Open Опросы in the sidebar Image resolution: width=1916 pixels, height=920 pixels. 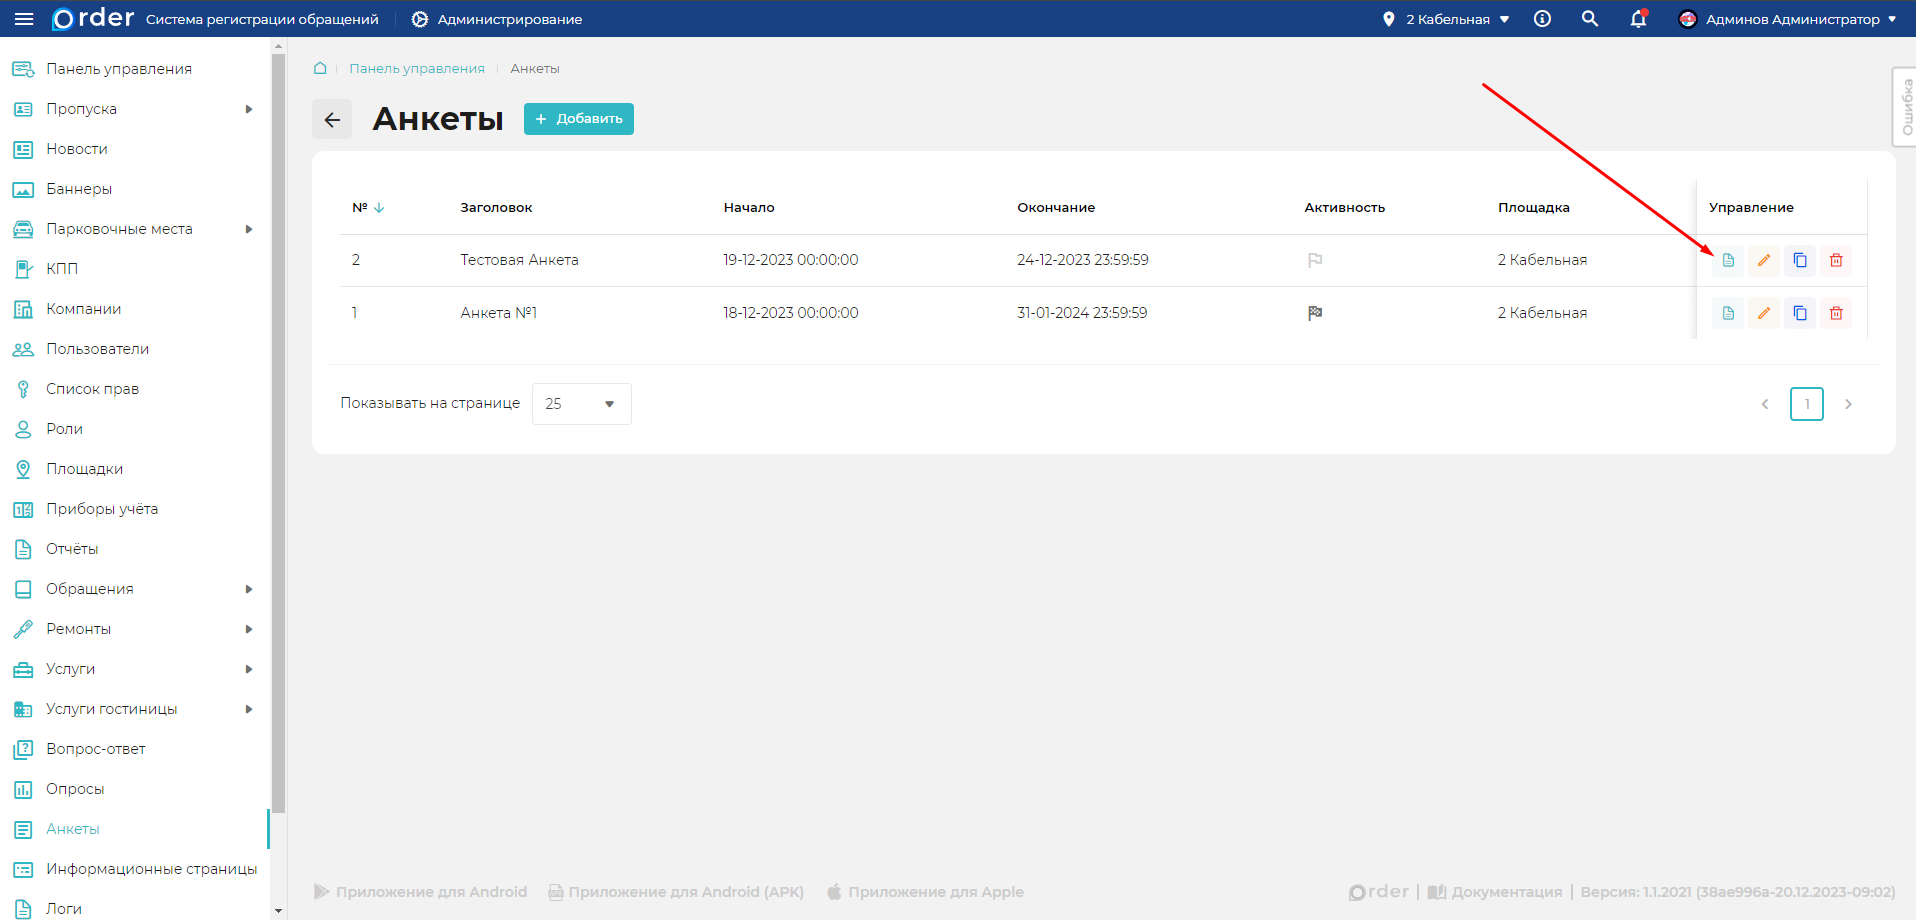75,789
